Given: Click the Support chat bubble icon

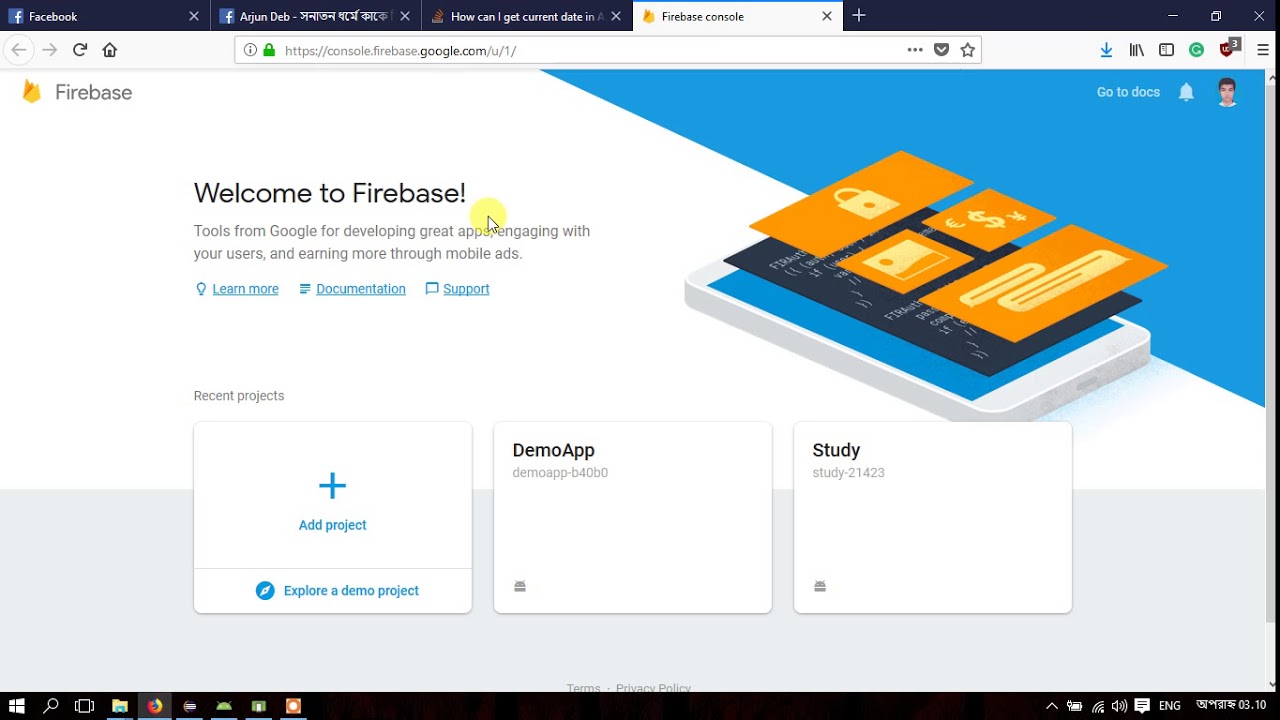Looking at the screenshot, I should (432, 289).
